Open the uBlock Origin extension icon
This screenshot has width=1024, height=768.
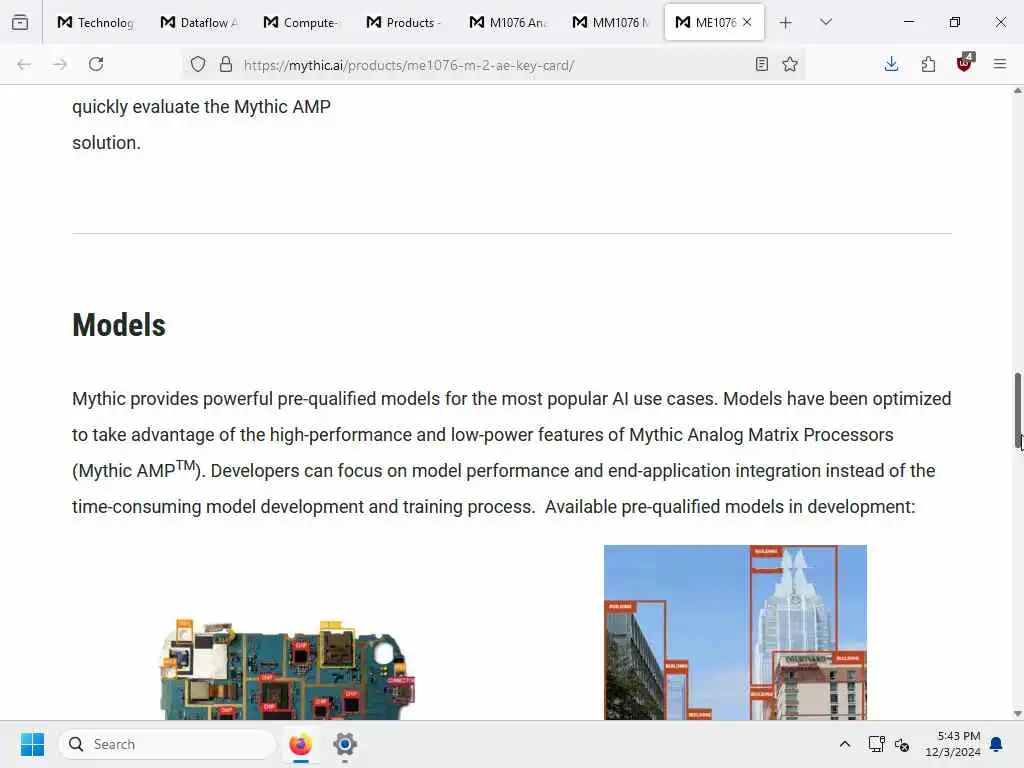point(965,63)
